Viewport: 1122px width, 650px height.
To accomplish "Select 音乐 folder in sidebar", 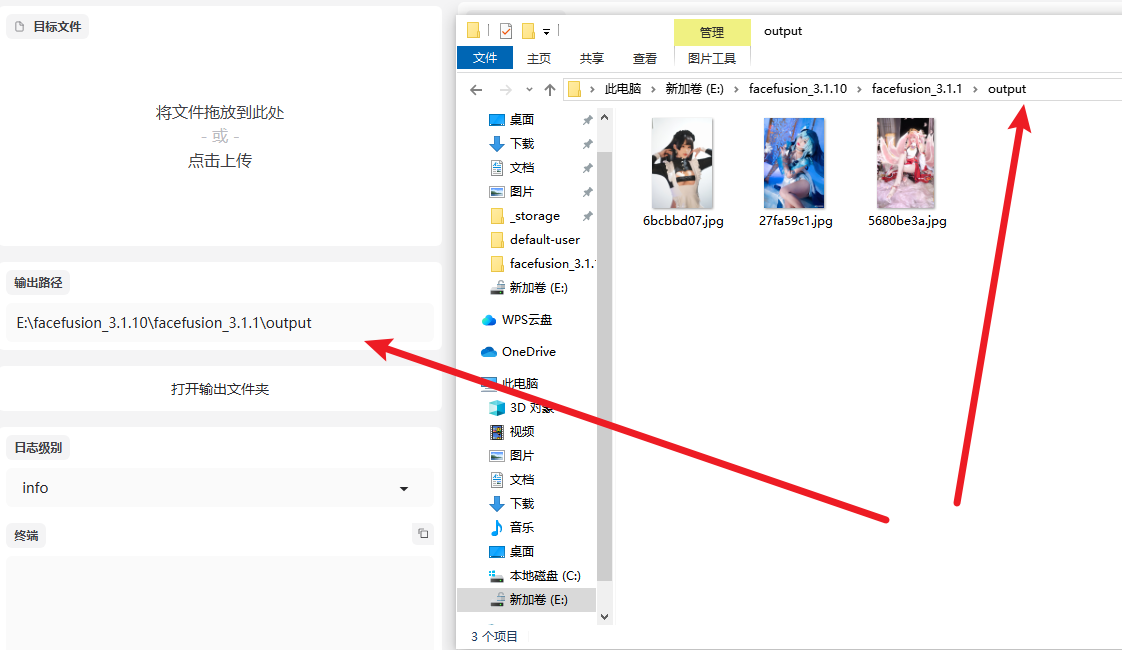I will pyautogui.click(x=521, y=528).
